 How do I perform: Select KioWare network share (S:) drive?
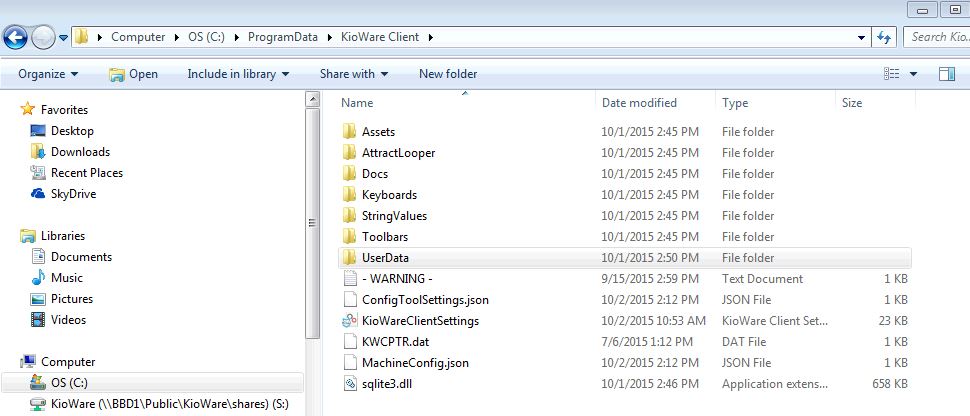(x=170, y=405)
